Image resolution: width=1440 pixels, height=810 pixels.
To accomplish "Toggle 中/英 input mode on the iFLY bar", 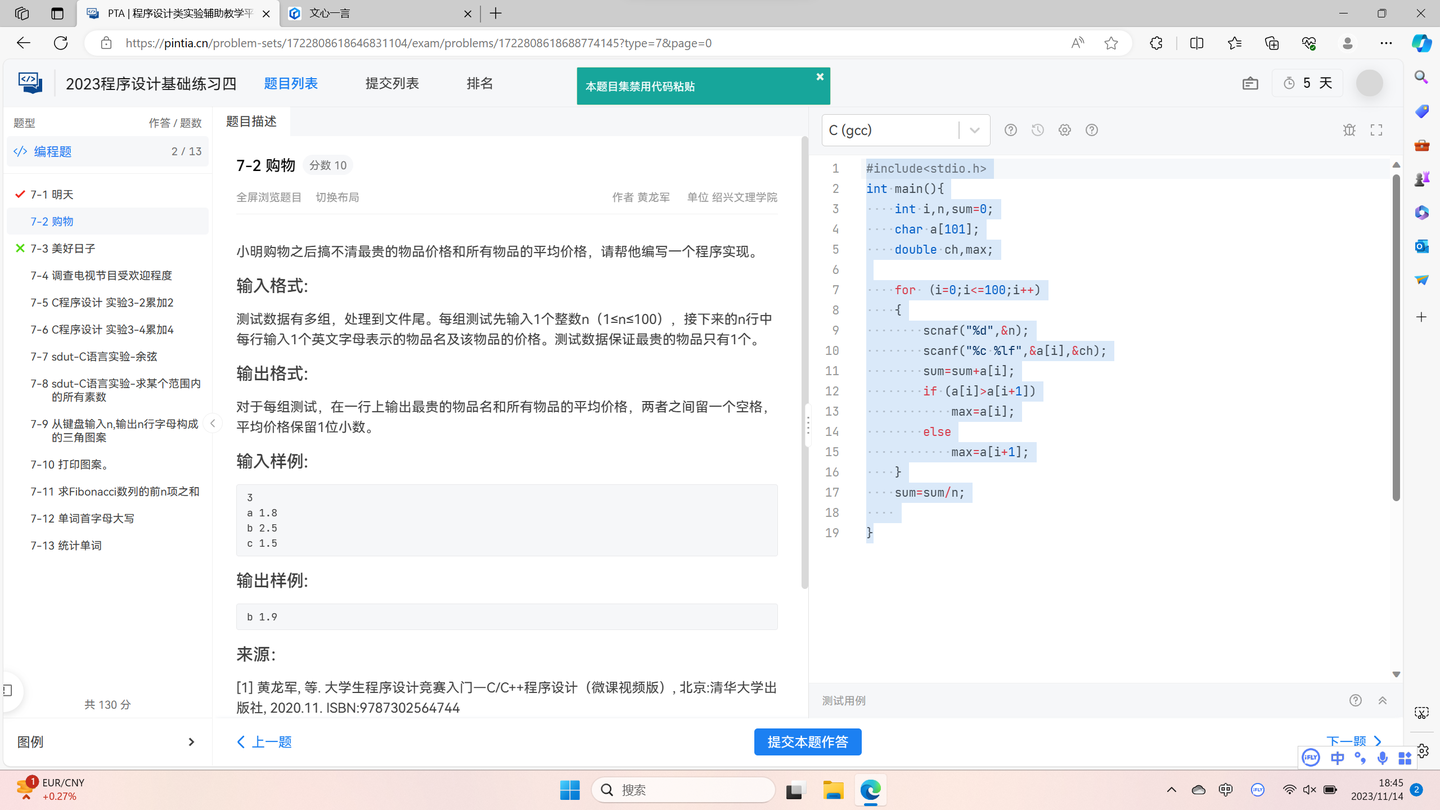I will (x=1337, y=758).
